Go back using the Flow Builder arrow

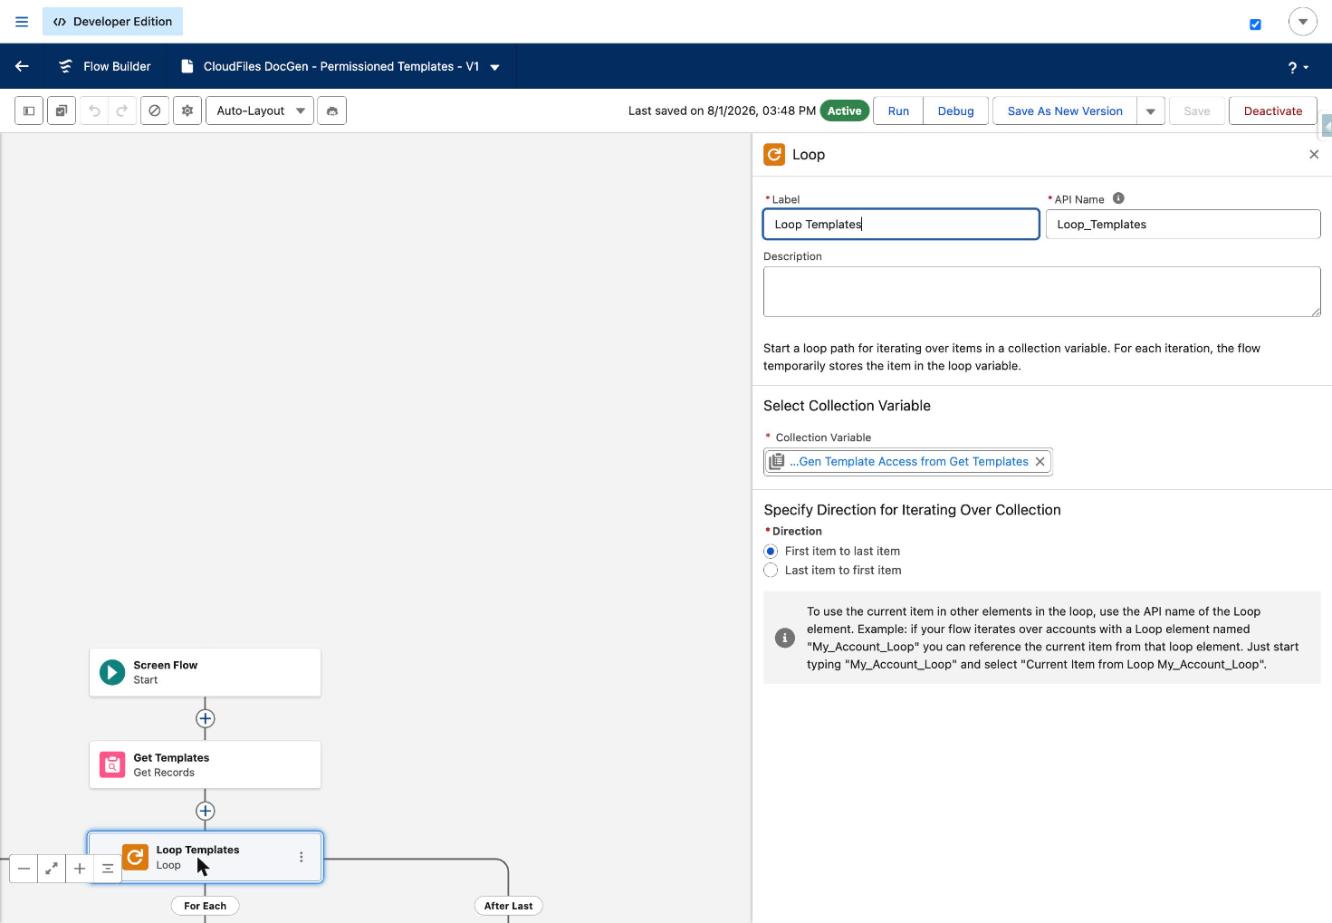click(22, 66)
